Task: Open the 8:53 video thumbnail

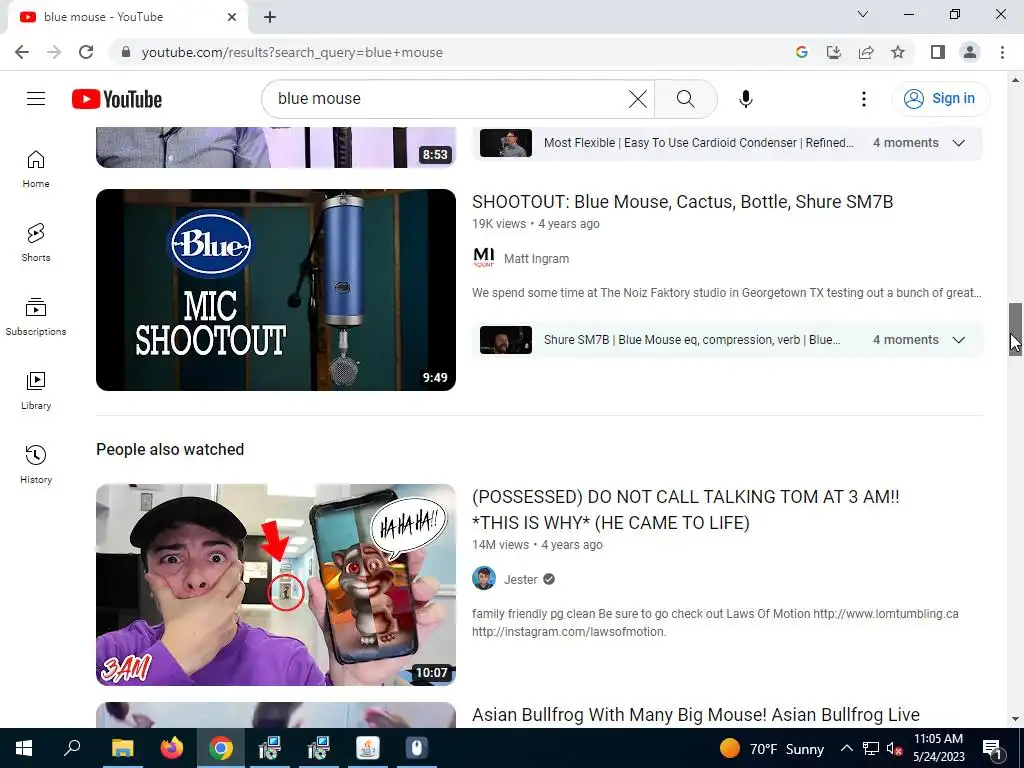Action: coord(276,147)
